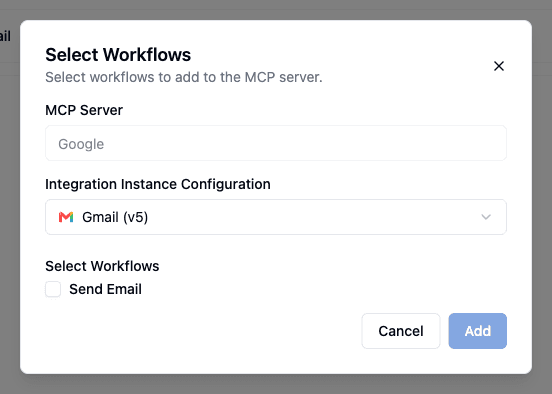Click the Add button
552x394 pixels.
click(477, 331)
